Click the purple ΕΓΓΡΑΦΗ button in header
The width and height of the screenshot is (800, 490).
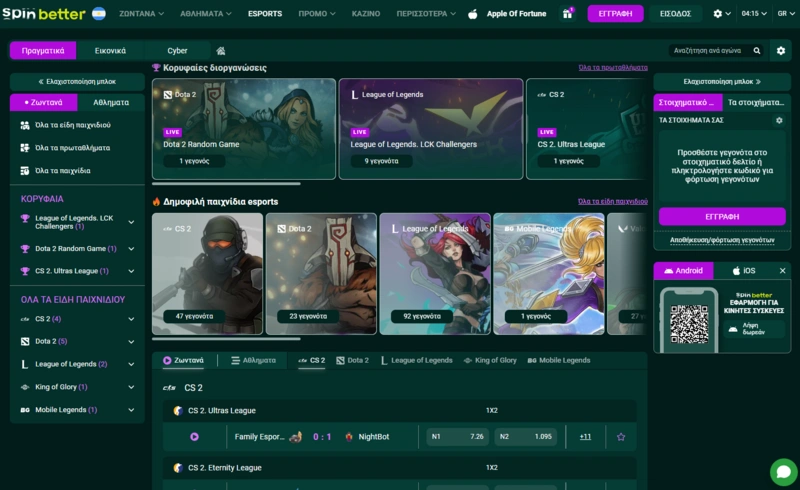[615, 14]
